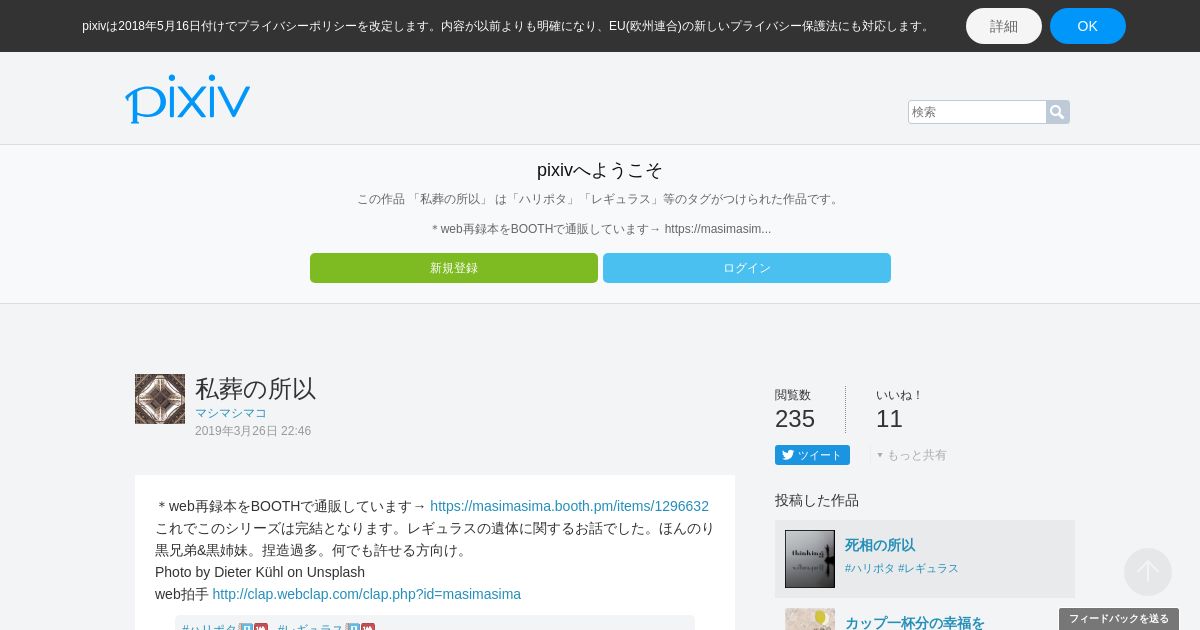Screen dimensions: 1200x630
Task: Click the Twitter ツイート button
Action: pos(812,455)
